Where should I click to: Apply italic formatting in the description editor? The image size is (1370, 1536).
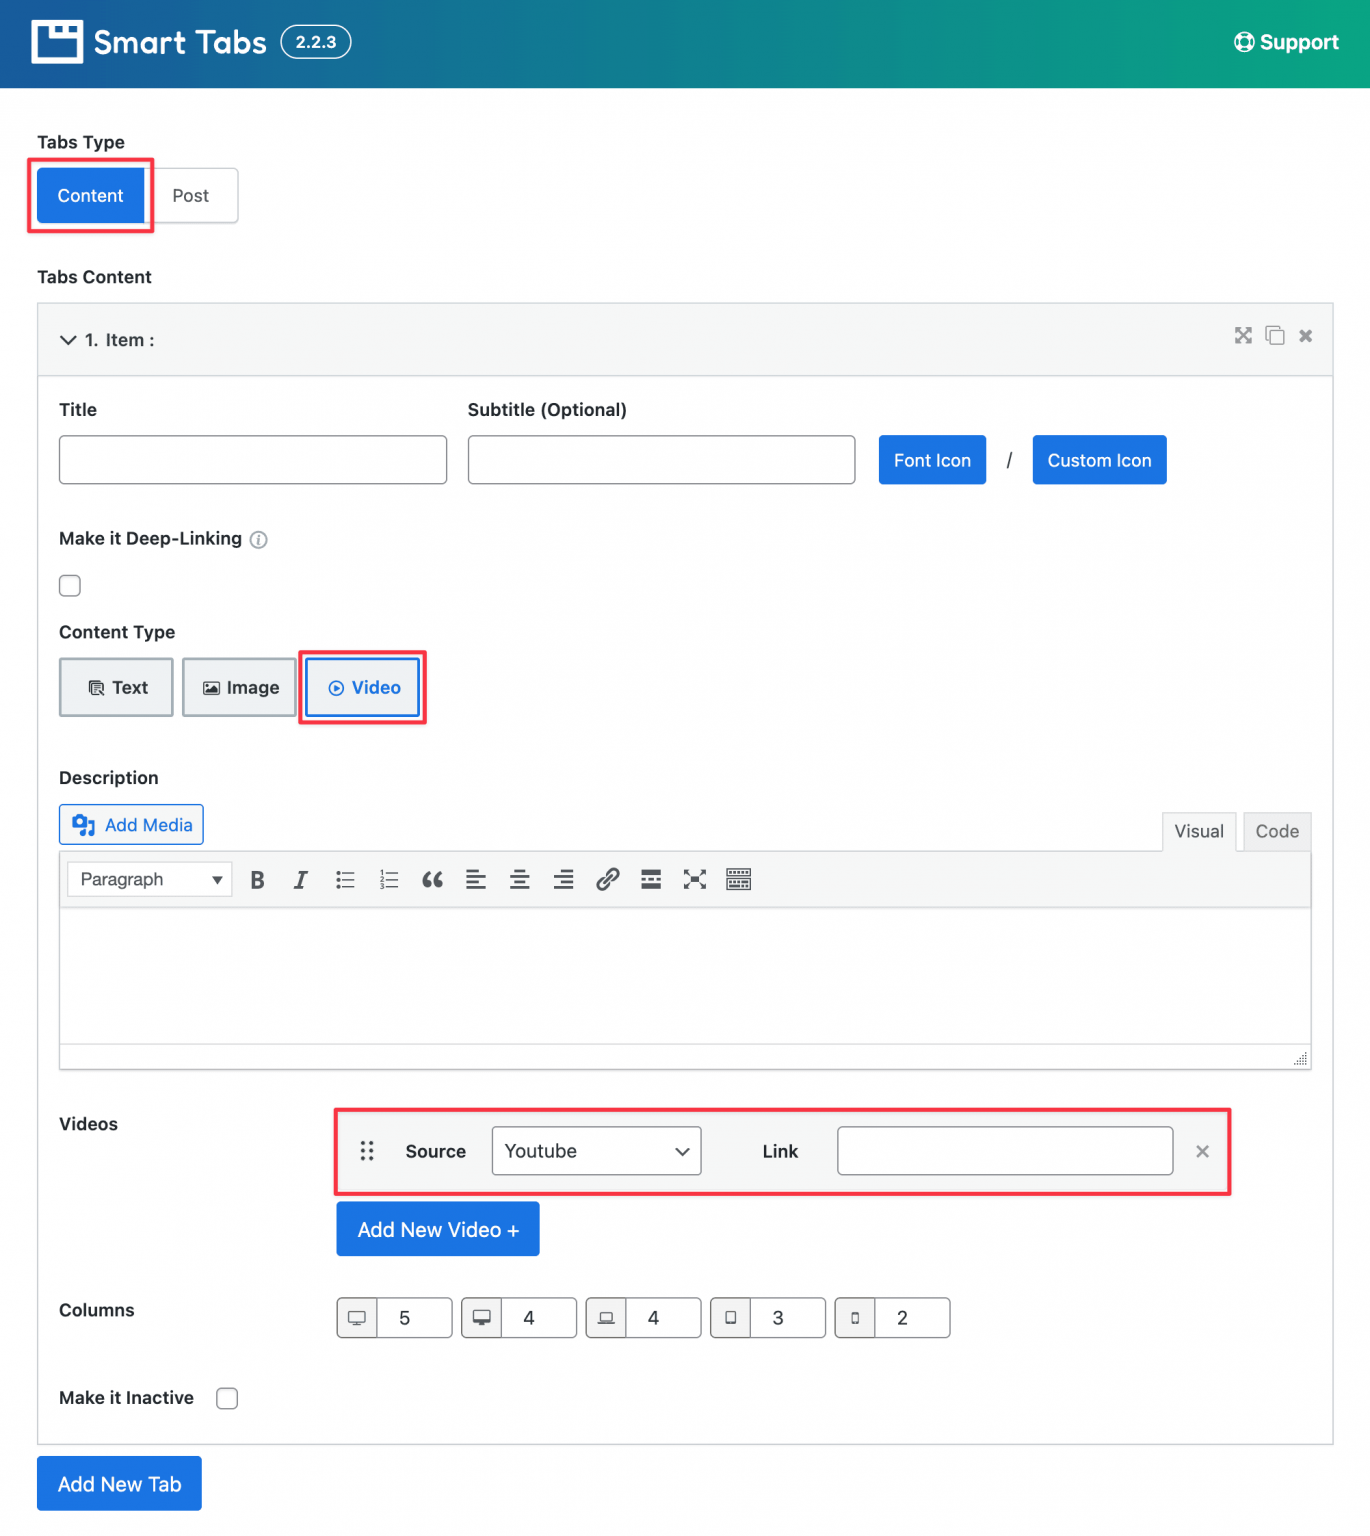click(301, 879)
